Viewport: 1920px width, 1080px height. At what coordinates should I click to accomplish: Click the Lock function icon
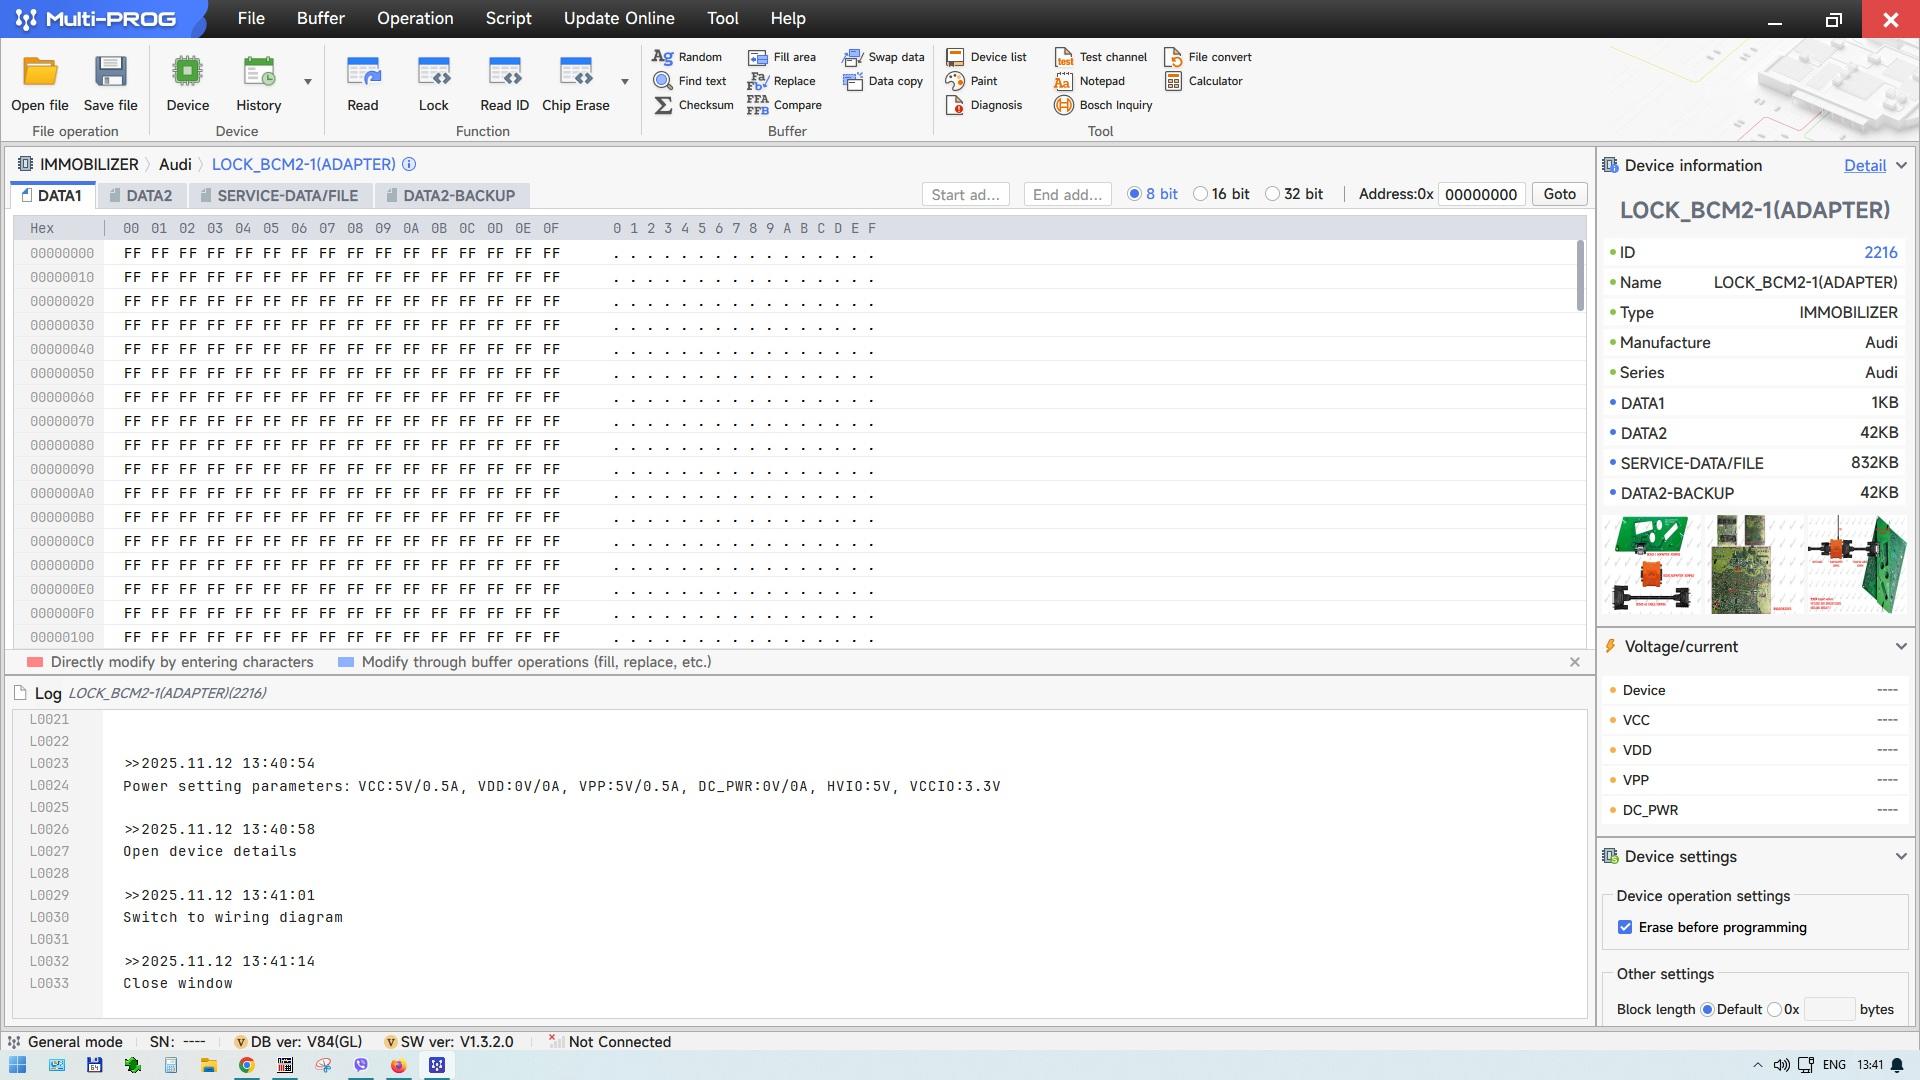pos(433,73)
